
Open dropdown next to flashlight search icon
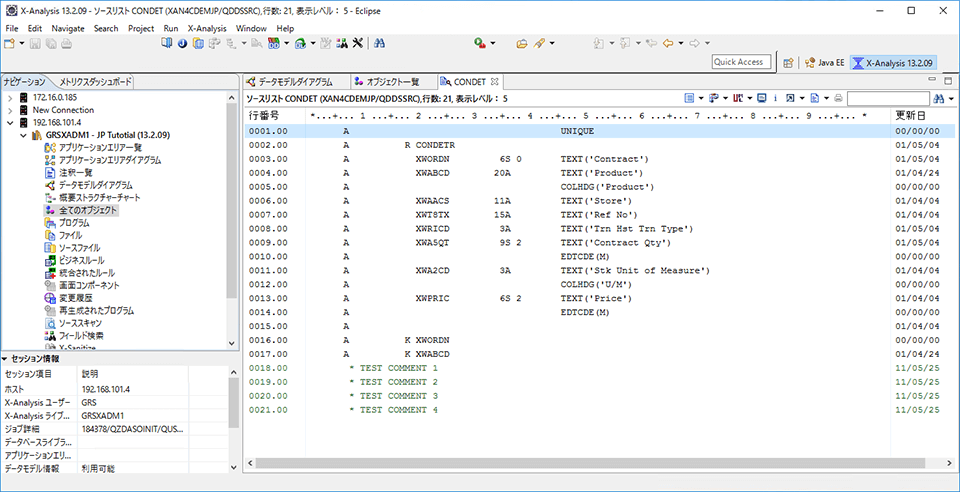552,43
